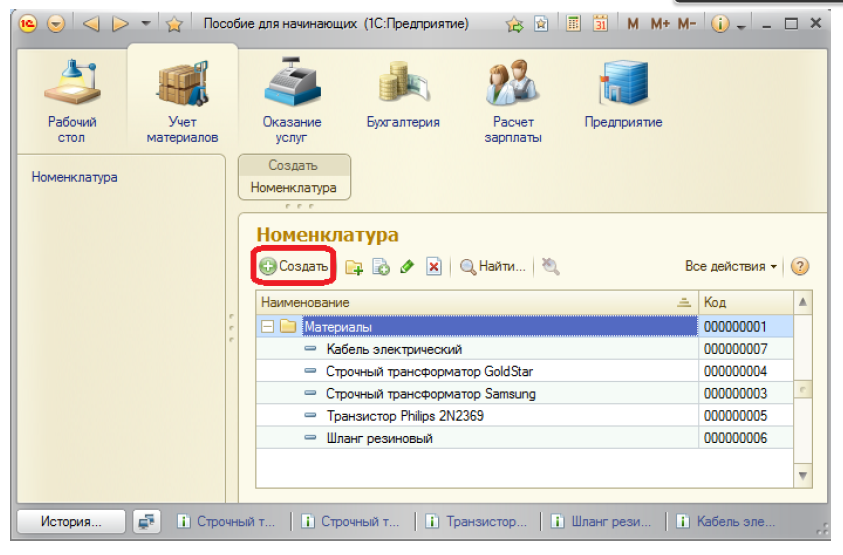Switch to Рабочий стол section

(x=72, y=101)
